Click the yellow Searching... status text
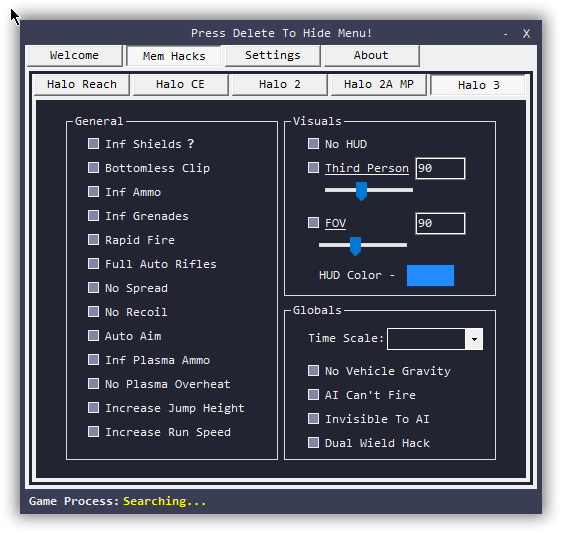This screenshot has height=534, width=562. 165,501
